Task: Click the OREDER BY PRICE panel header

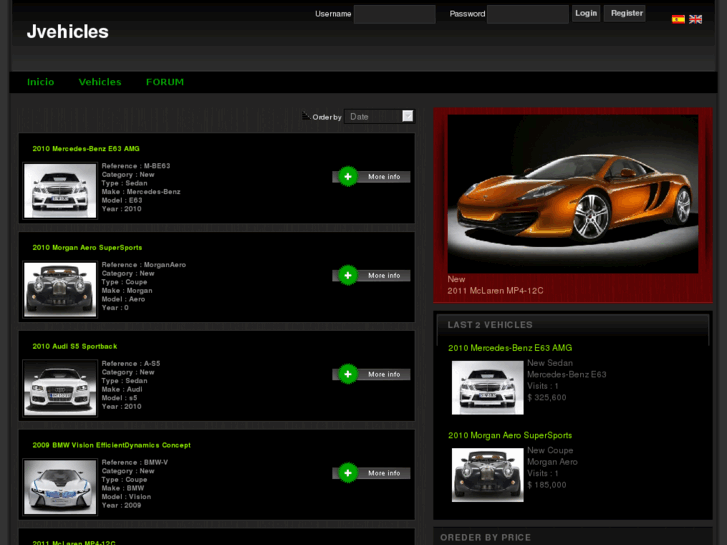Action: (x=485, y=538)
